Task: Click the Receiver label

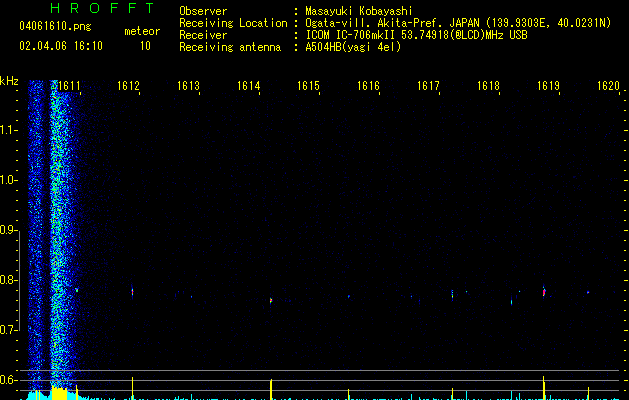Action: point(203,35)
